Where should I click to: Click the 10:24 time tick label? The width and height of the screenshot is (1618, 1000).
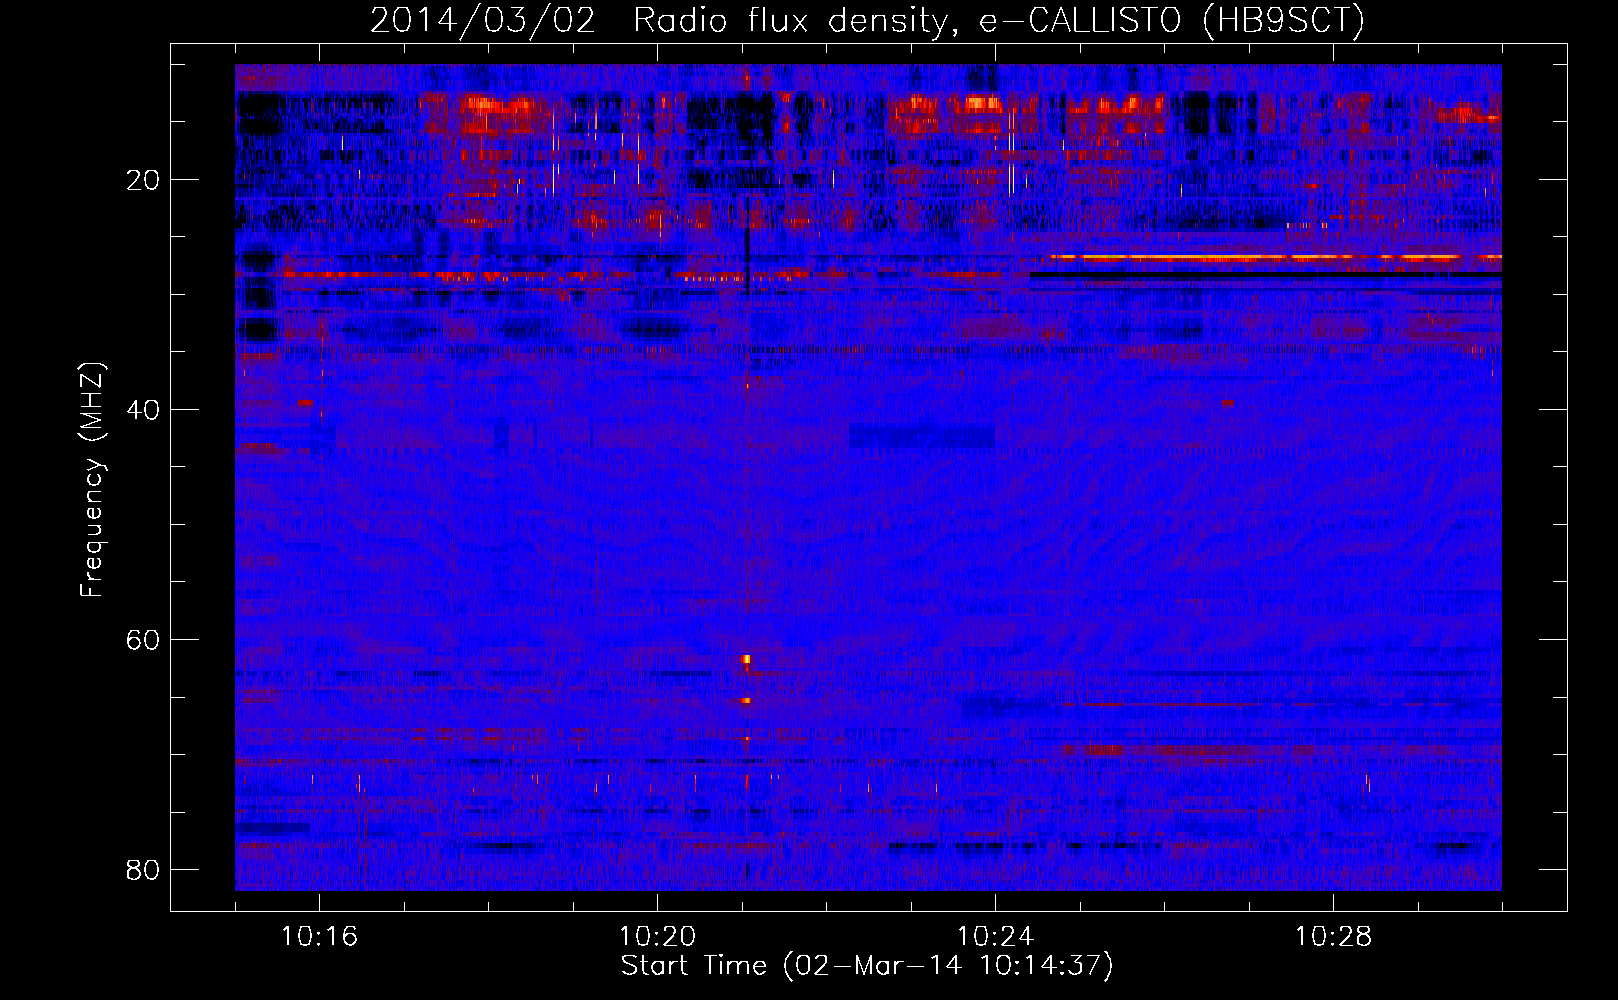tap(995, 937)
